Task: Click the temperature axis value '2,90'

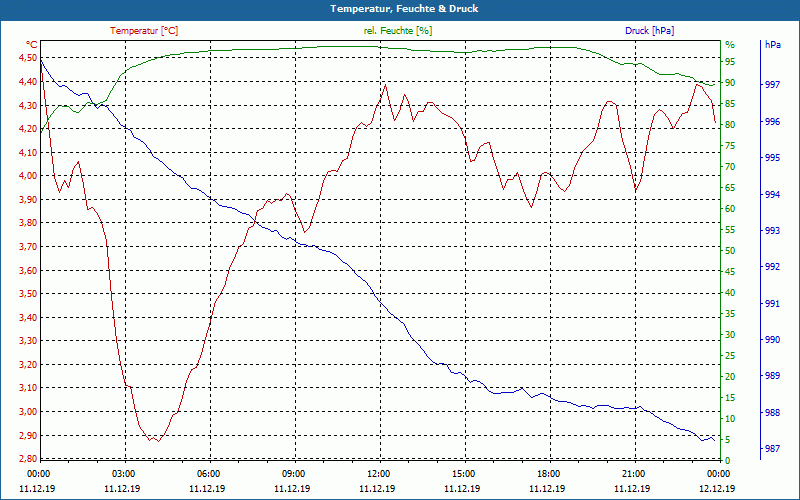Action: pyautogui.click(x=28, y=435)
